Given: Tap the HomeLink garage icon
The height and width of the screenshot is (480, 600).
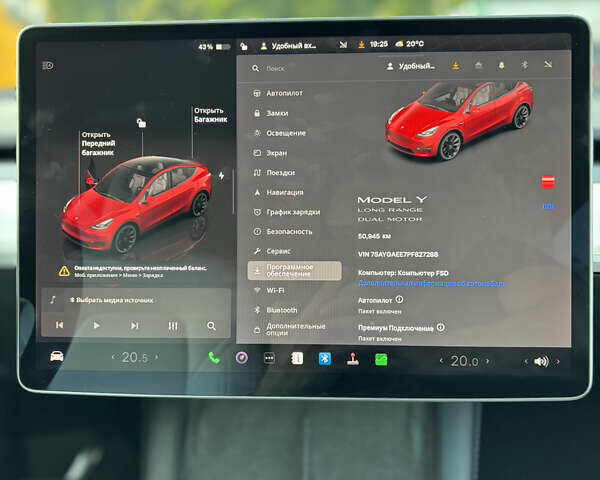Looking at the screenshot, I should [478, 65].
